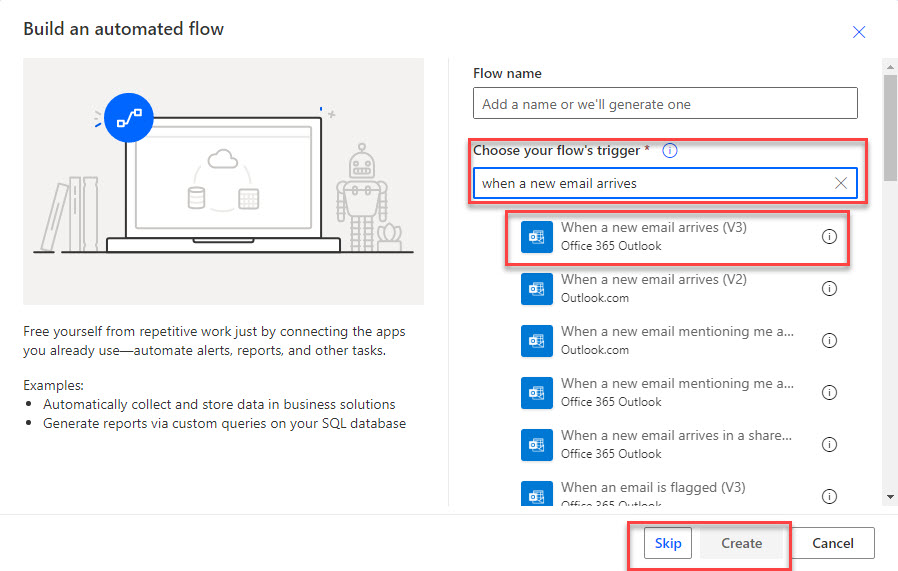Show info for Outlook.com email mentioning me trigger

click(829, 340)
